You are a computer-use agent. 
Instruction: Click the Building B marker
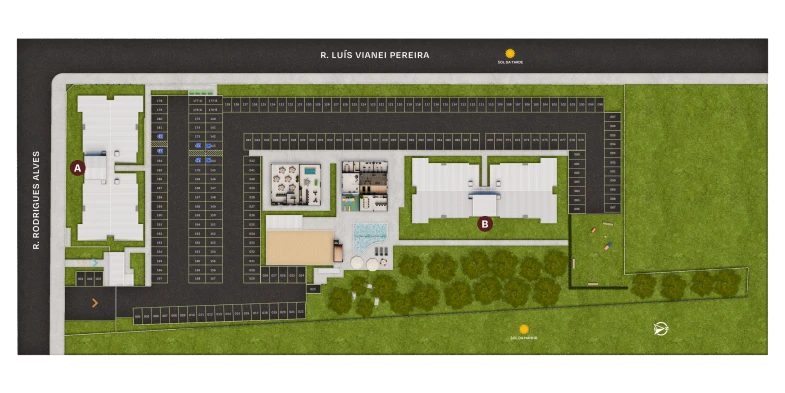pyautogui.click(x=484, y=224)
